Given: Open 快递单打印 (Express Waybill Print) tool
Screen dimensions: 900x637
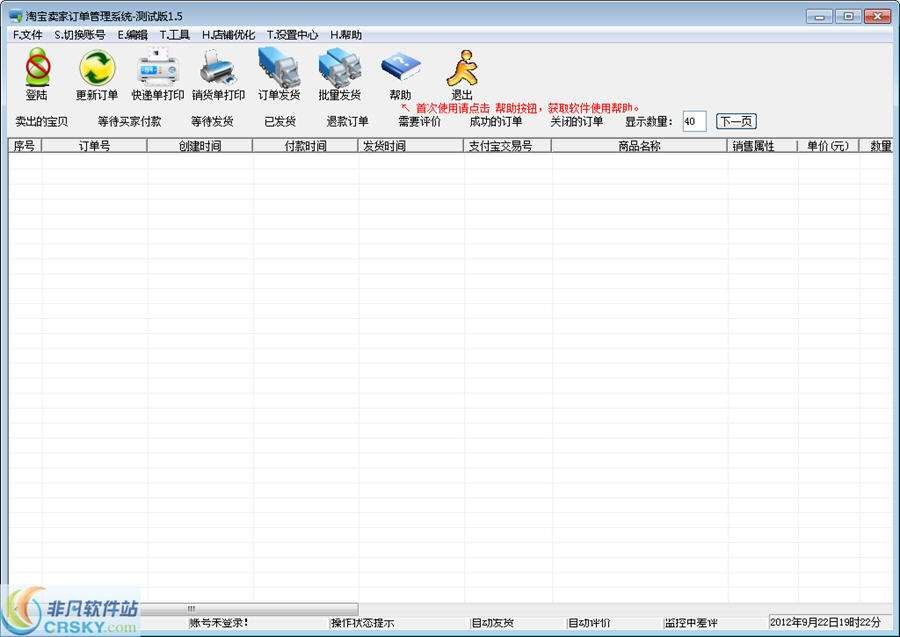Looking at the screenshot, I should click(x=158, y=75).
